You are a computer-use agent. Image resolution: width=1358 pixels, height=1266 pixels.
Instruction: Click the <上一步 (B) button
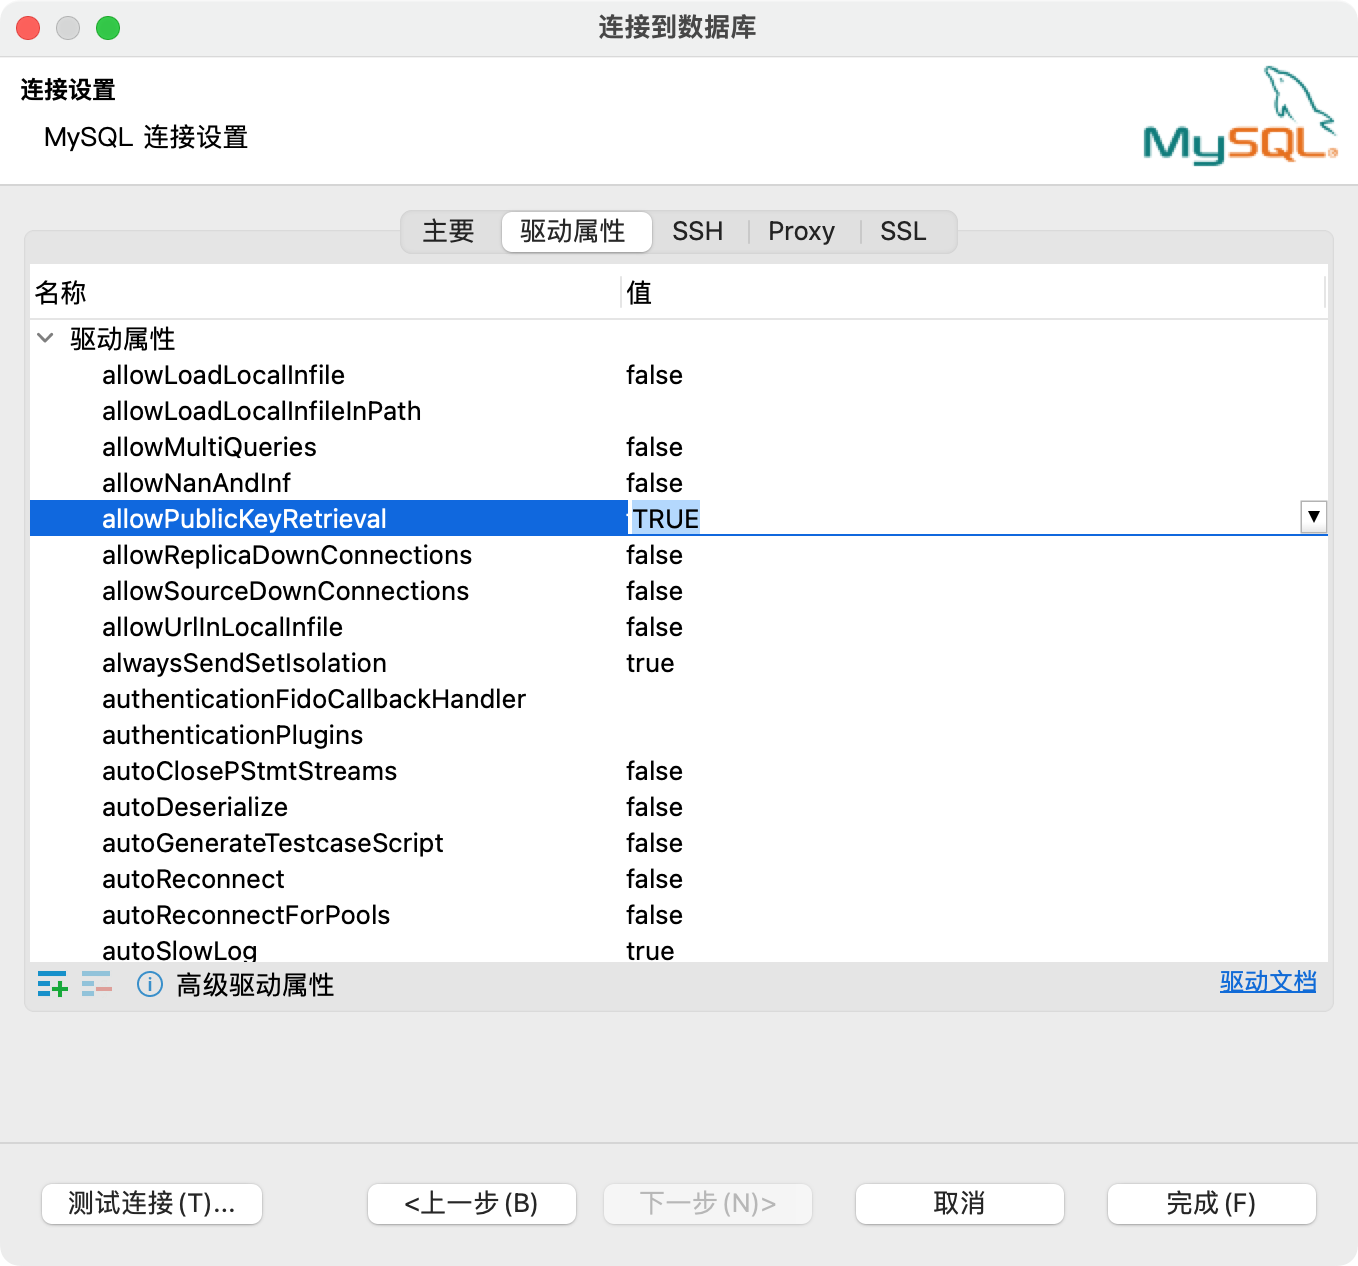pos(471,1203)
